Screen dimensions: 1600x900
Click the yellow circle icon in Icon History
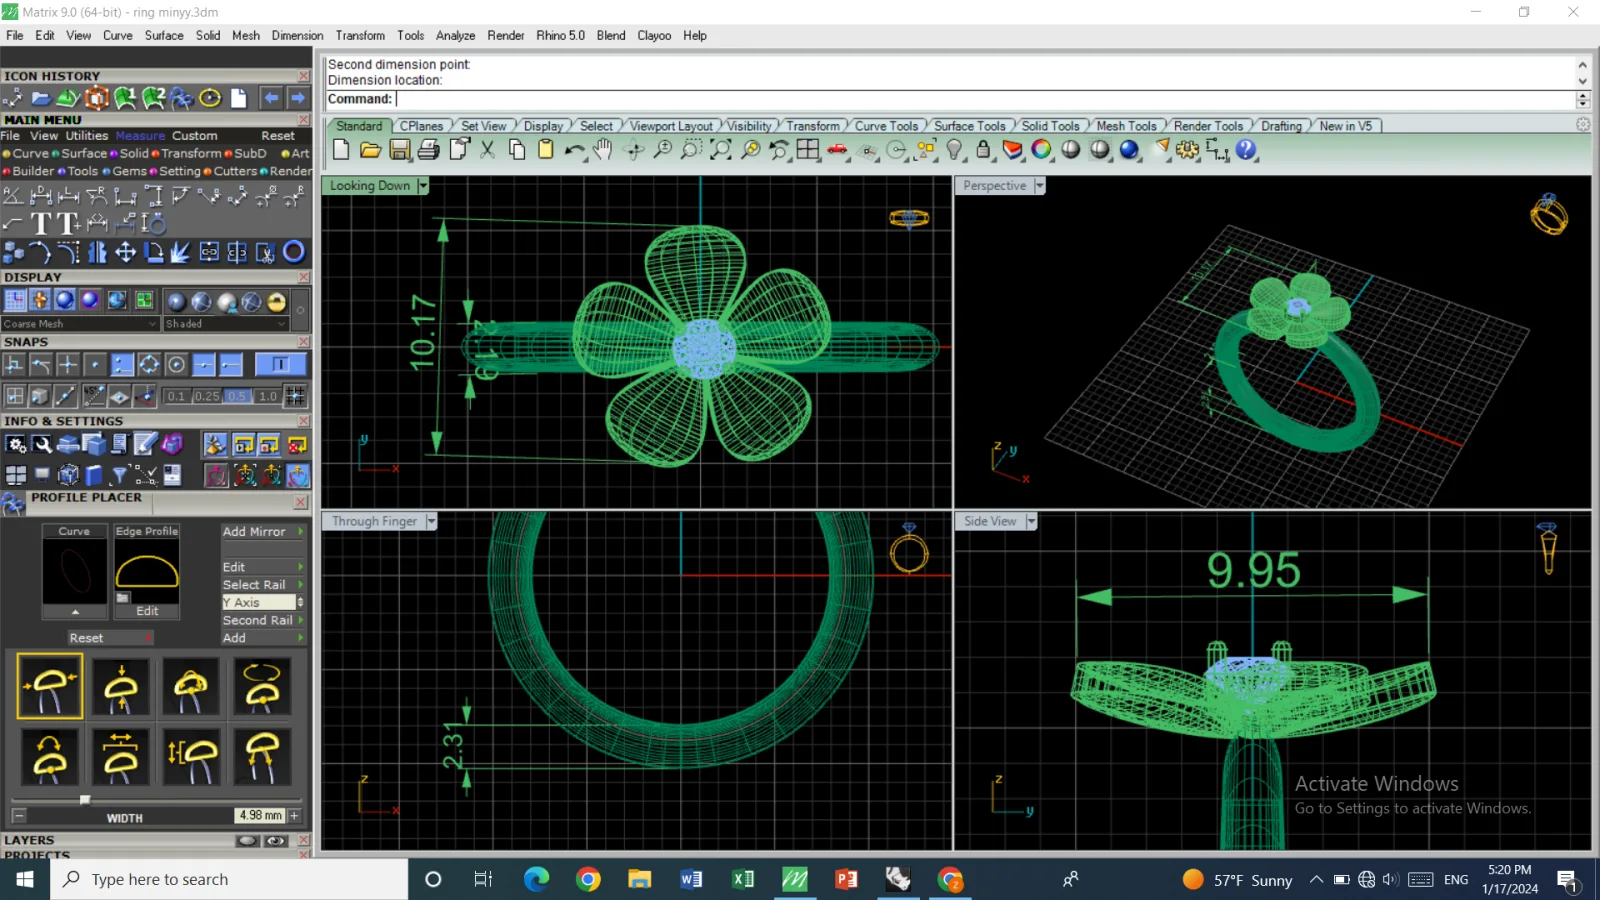210,98
